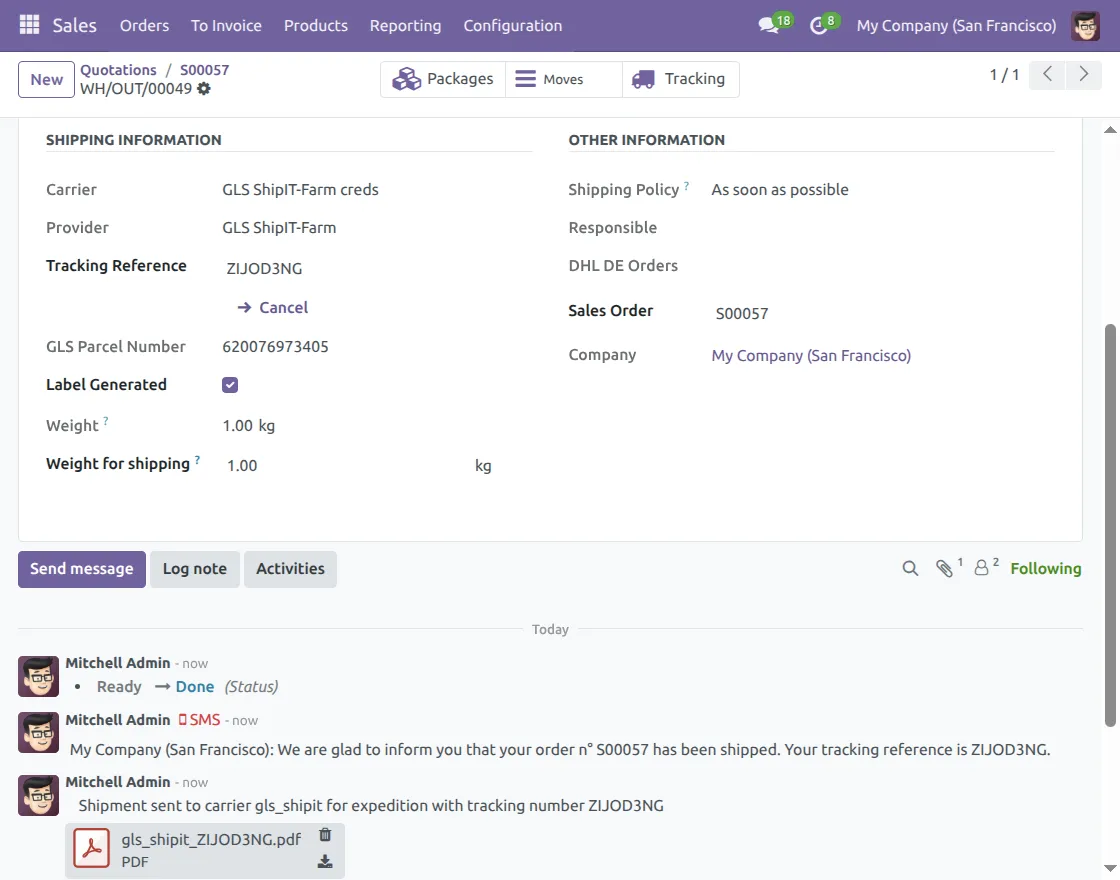Open the apps grid home menu
1120x880 pixels.
tap(29, 25)
